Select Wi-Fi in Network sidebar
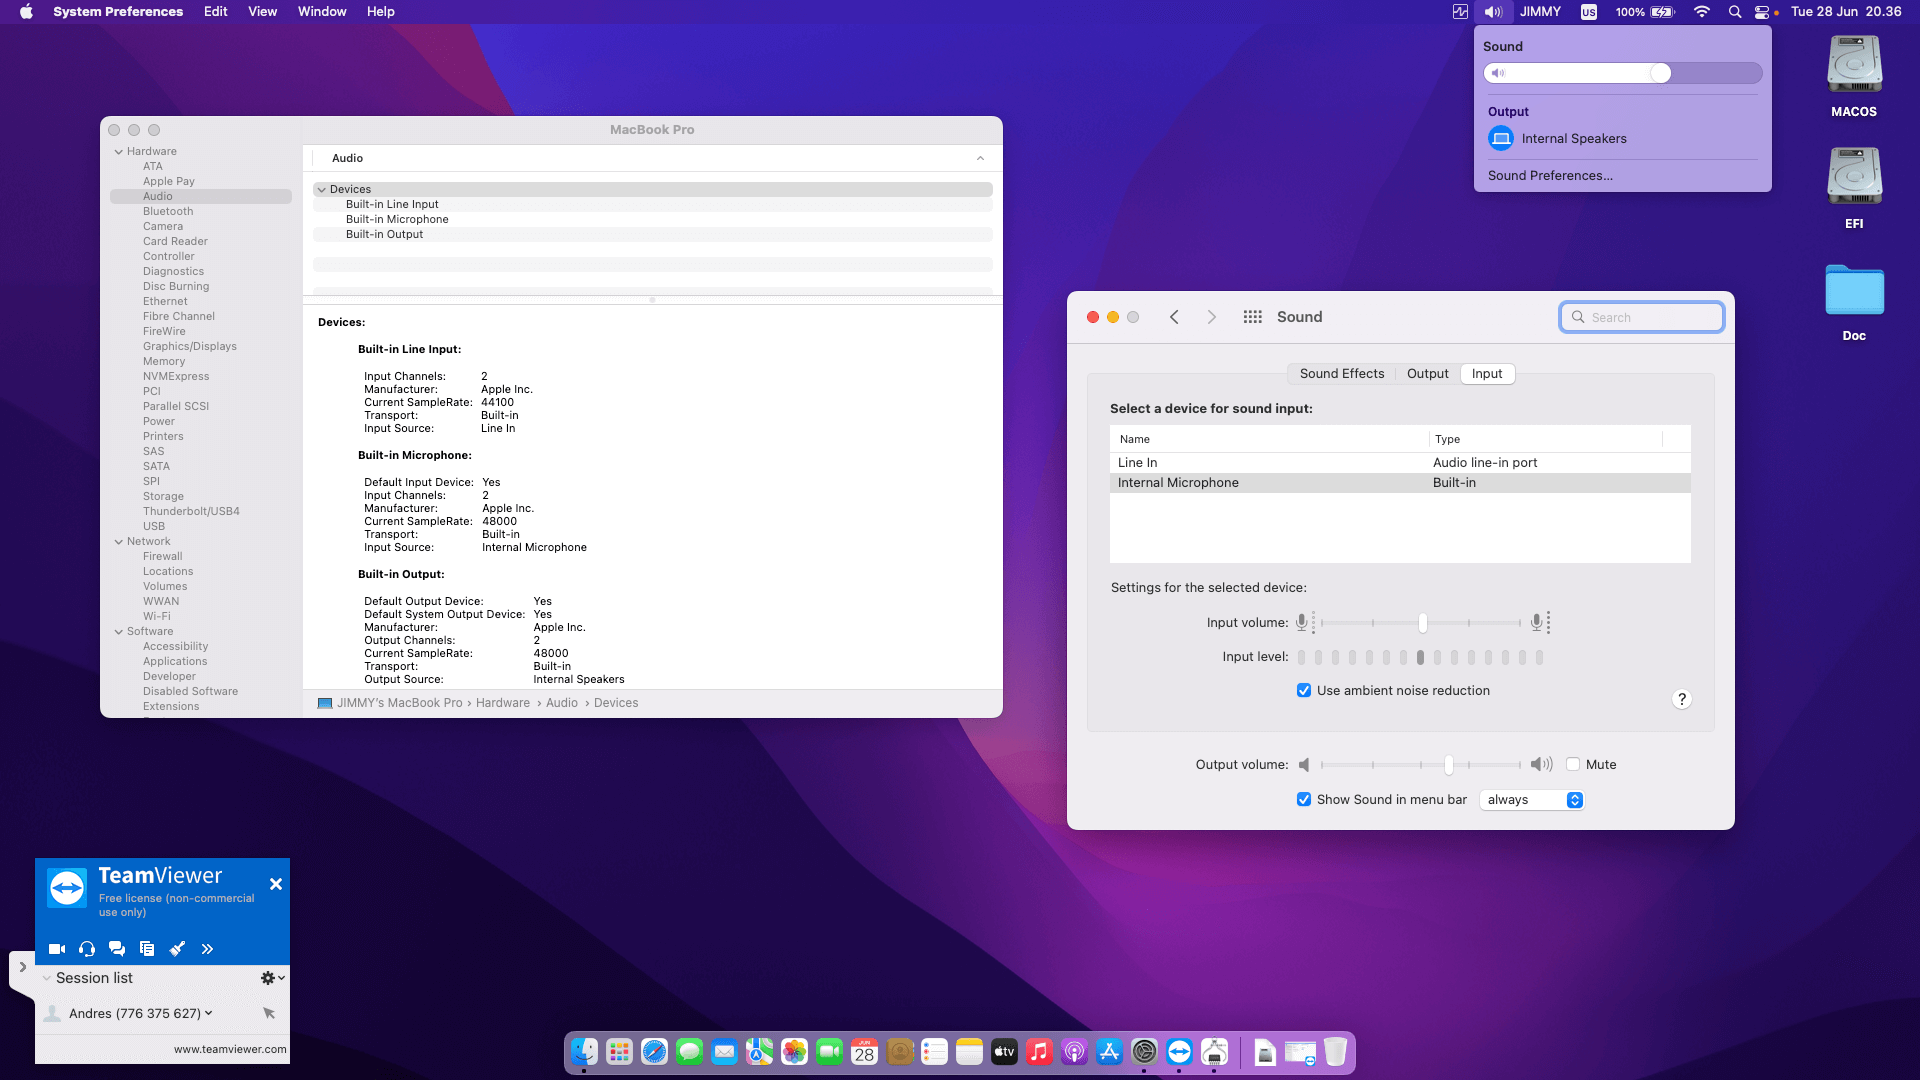This screenshot has width=1920, height=1080. click(157, 617)
